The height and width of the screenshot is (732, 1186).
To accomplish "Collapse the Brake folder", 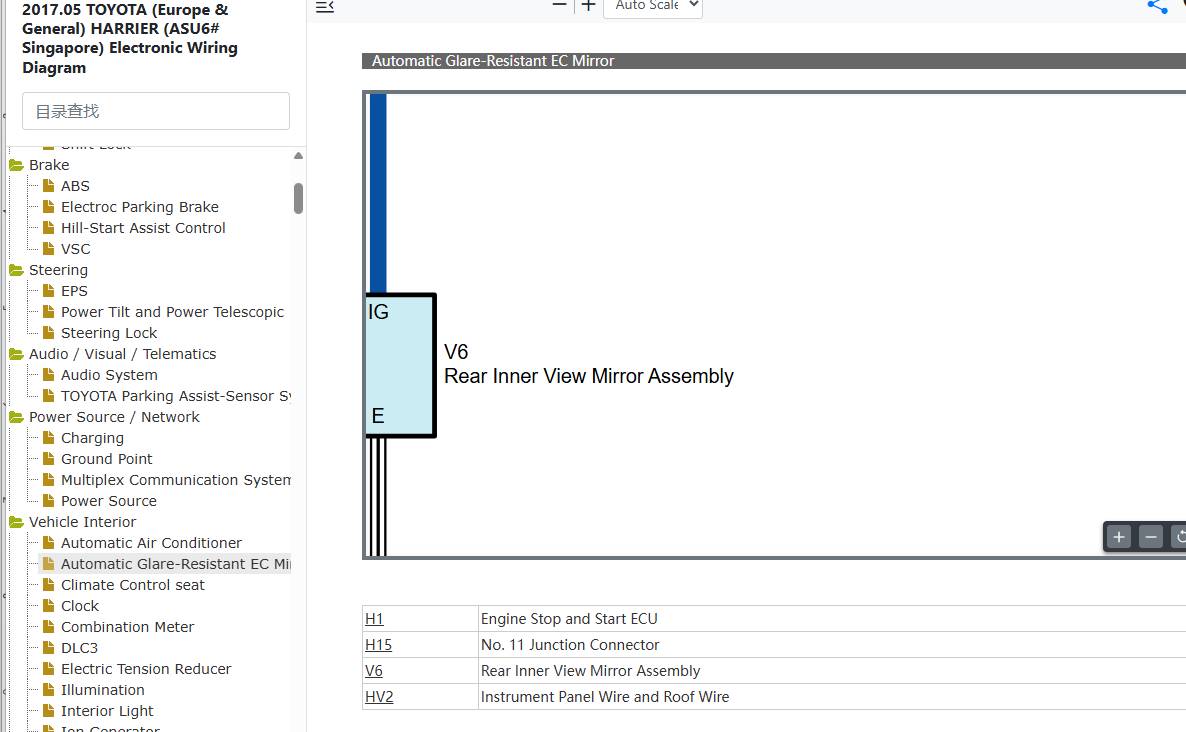I will (x=16, y=165).
